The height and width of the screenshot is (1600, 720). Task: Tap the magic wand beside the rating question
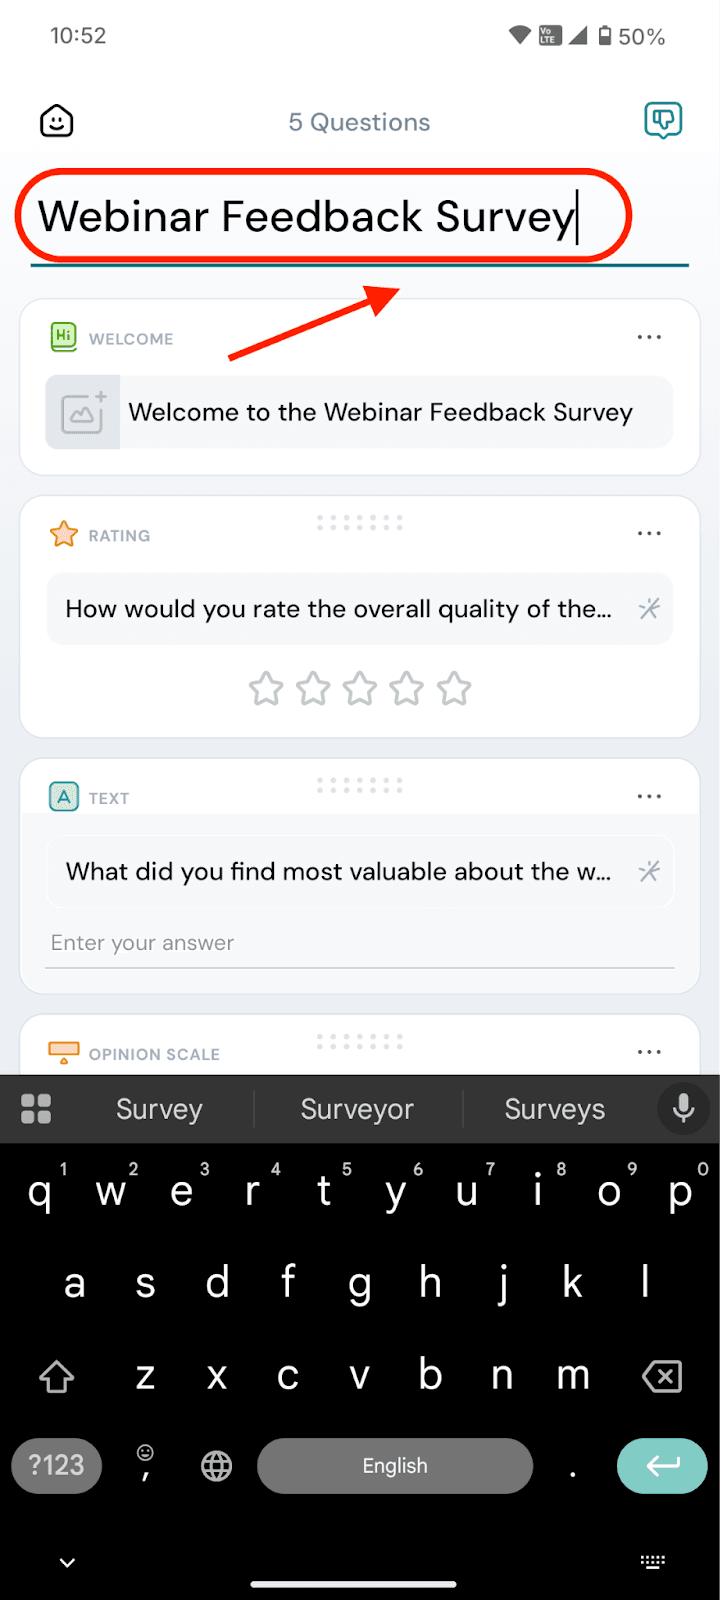click(x=649, y=608)
